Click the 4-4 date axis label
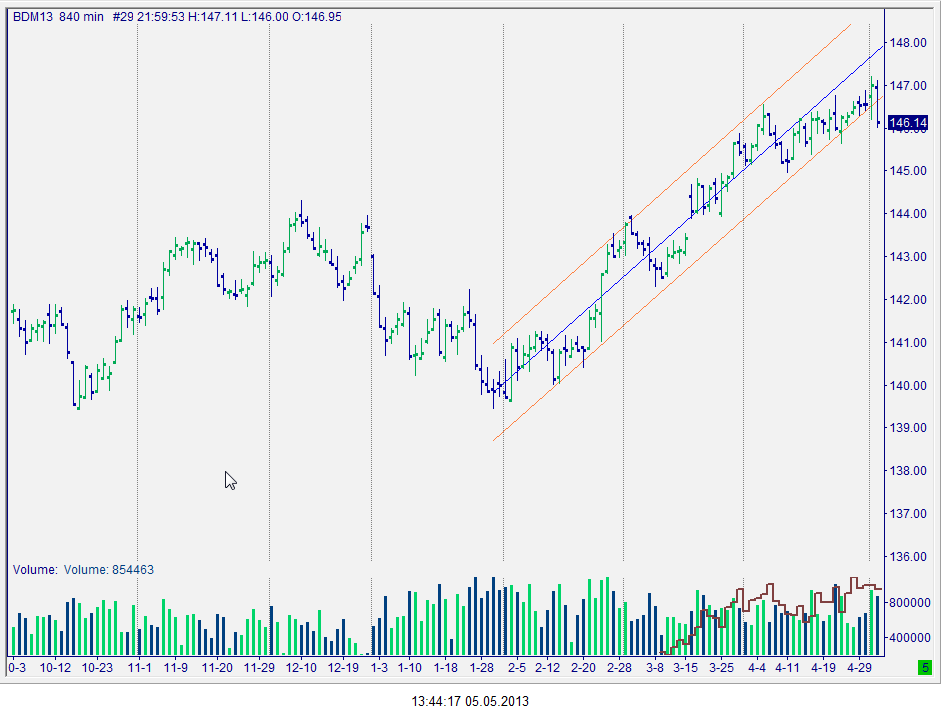 [757, 668]
